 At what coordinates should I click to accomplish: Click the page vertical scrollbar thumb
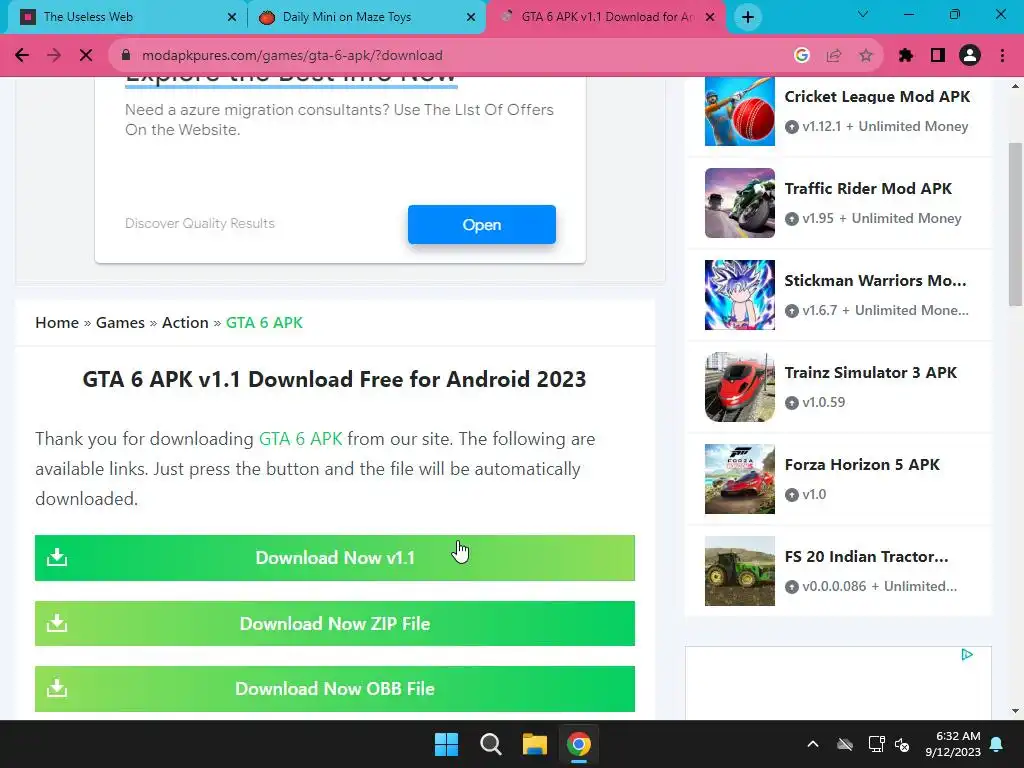(1016, 224)
